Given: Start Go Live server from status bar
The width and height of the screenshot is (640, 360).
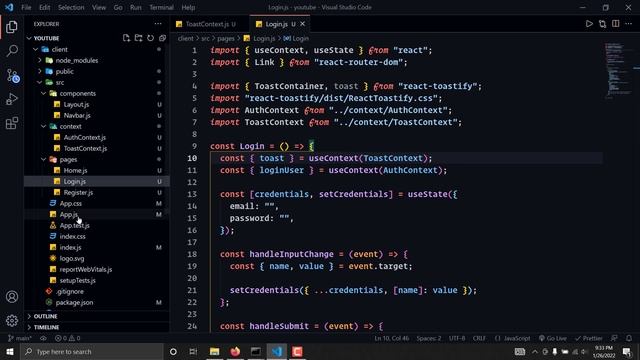Looking at the screenshot, I should pyautogui.click(x=552, y=338).
